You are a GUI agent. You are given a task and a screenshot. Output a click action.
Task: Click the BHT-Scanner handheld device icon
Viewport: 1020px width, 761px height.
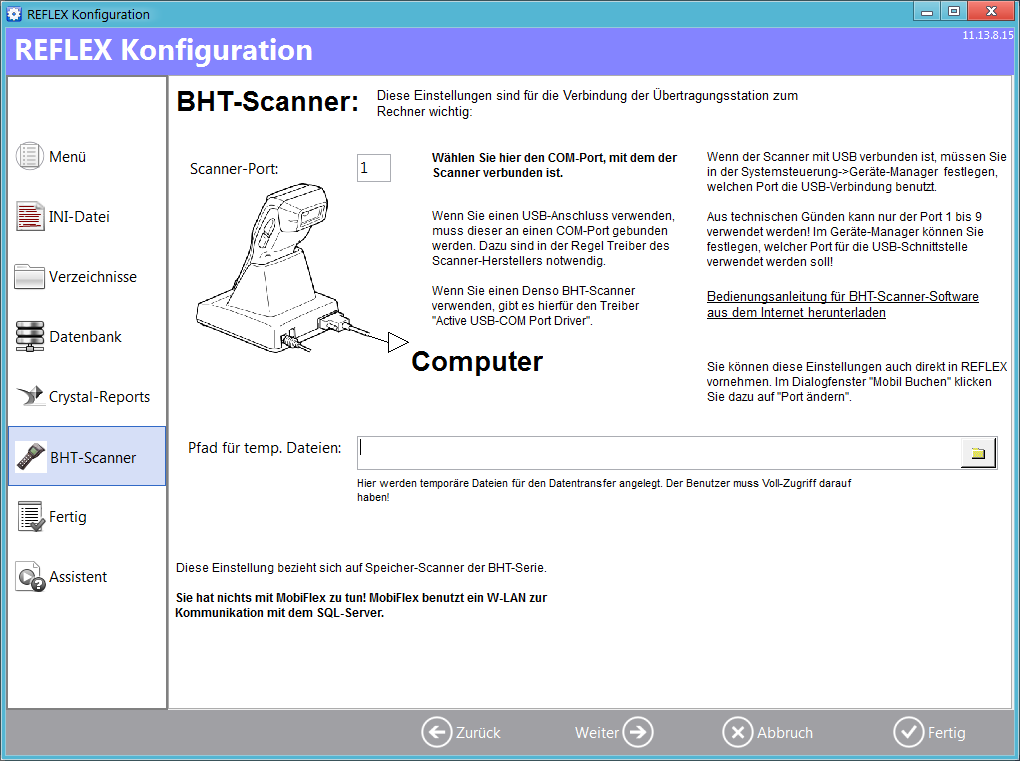(31, 457)
